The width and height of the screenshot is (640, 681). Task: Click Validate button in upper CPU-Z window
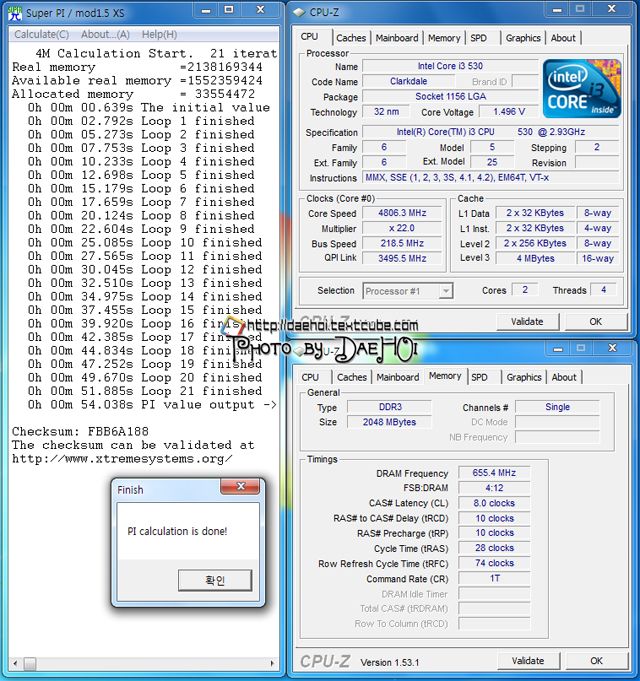point(527,322)
